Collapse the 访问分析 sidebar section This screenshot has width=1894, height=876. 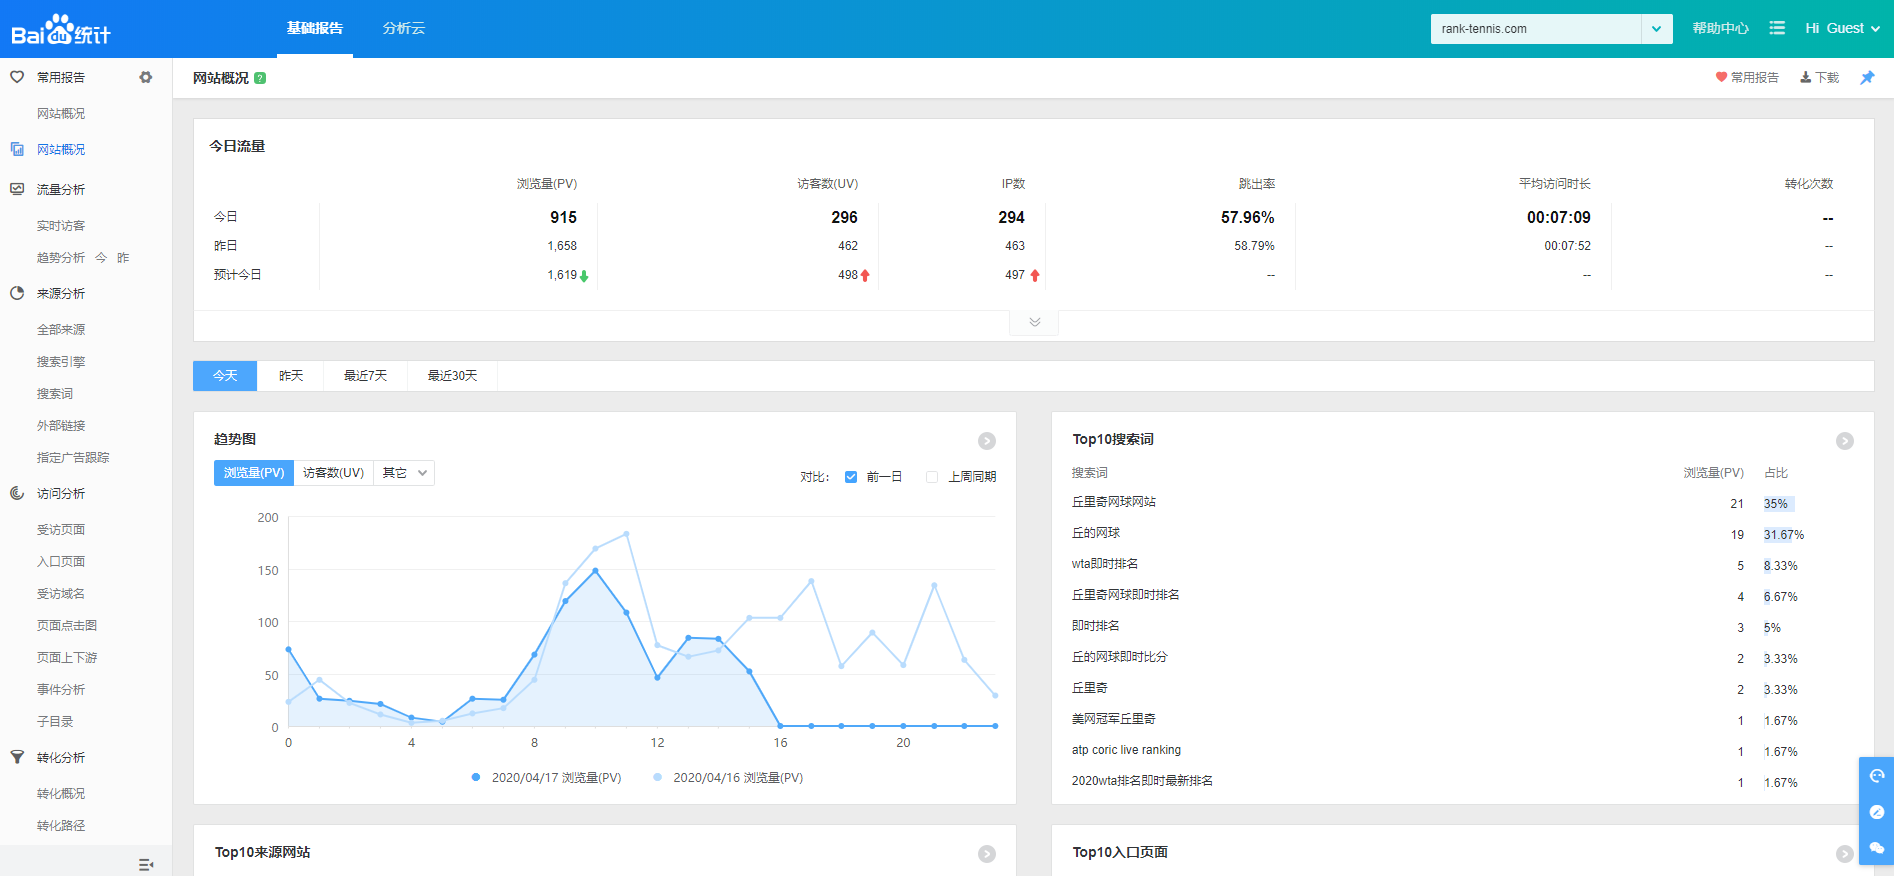click(61, 493)
